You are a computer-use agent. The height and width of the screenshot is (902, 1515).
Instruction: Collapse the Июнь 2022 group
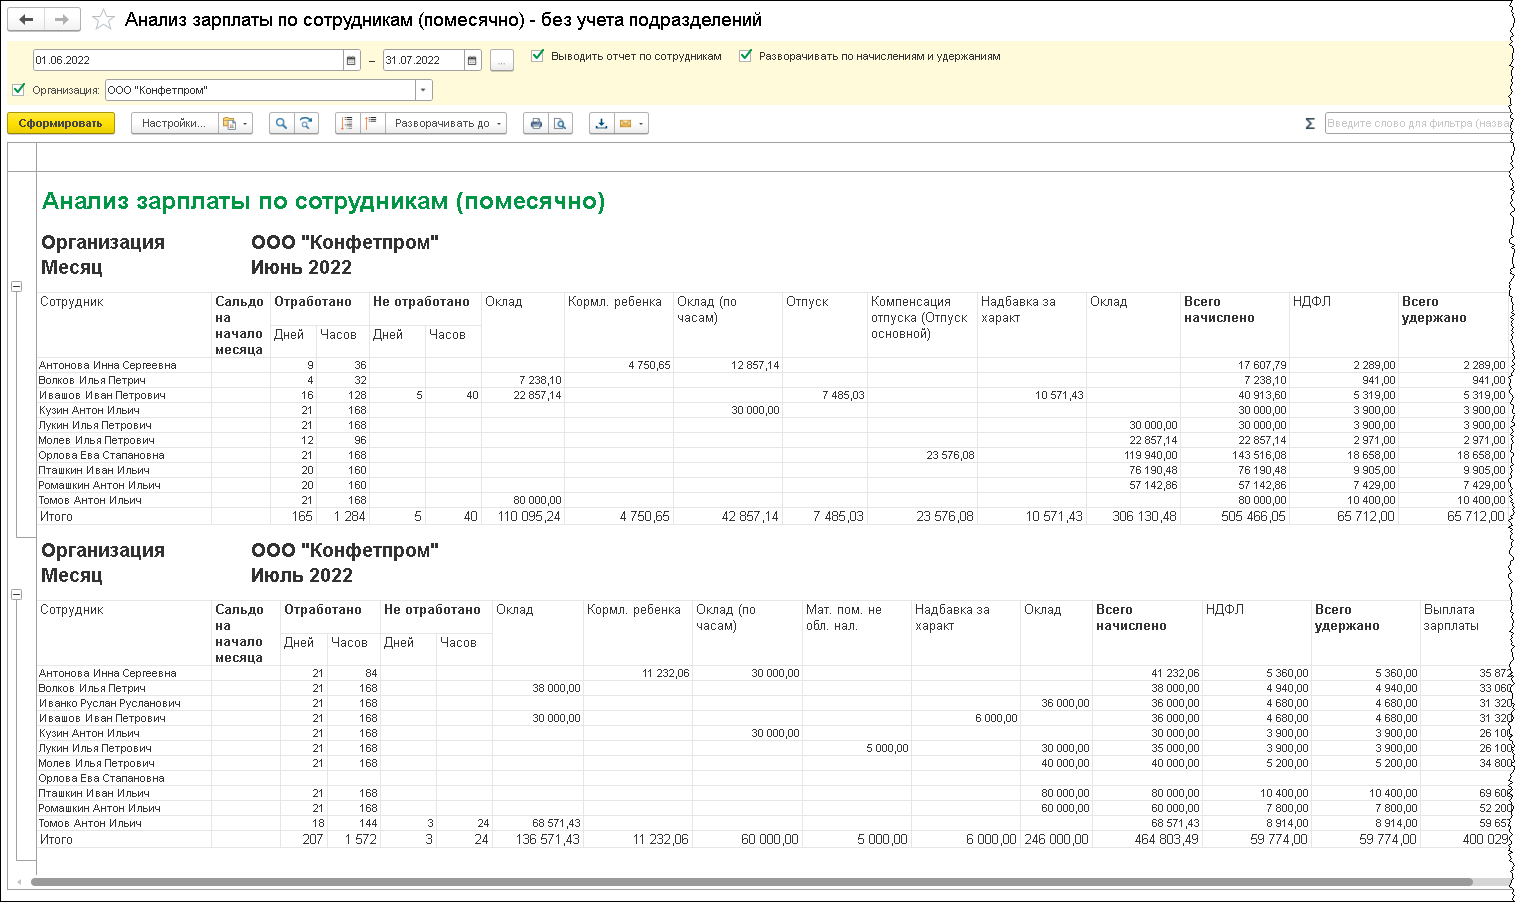pos(16,286)
